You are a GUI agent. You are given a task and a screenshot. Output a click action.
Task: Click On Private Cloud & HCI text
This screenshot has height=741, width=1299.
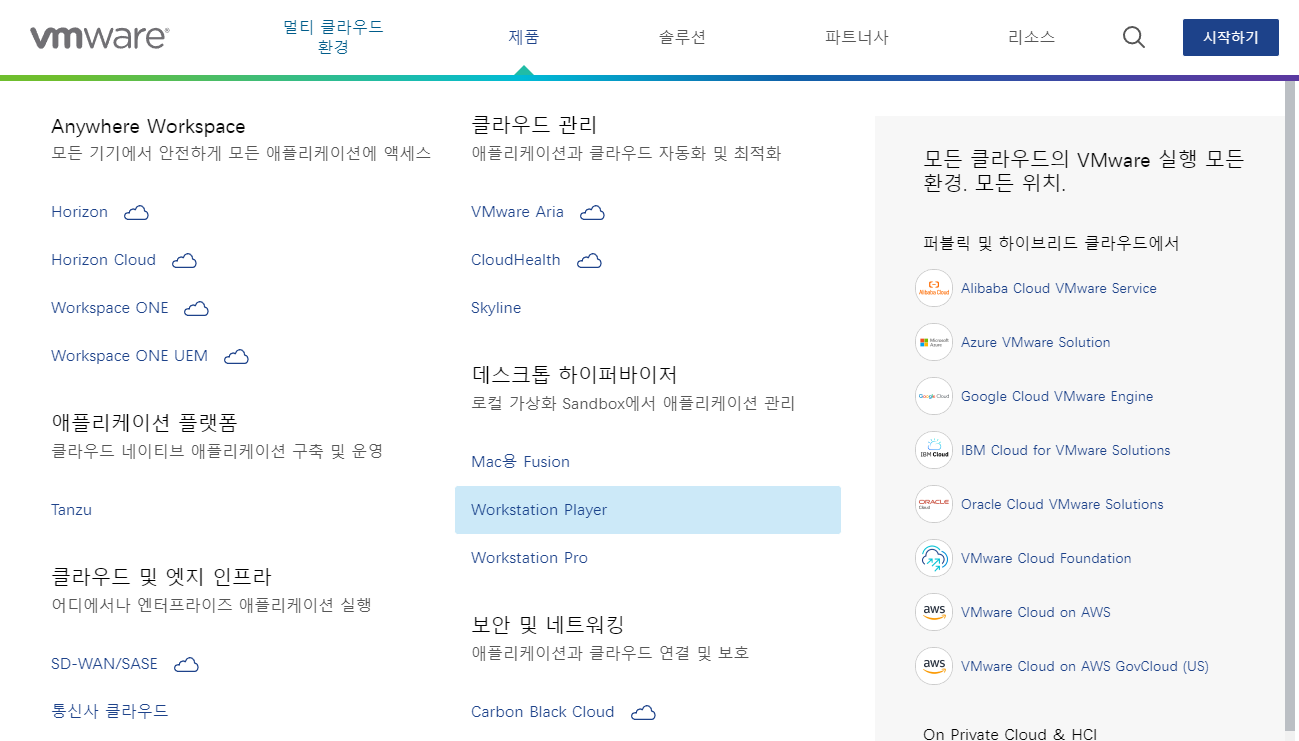coord(1010,734)
